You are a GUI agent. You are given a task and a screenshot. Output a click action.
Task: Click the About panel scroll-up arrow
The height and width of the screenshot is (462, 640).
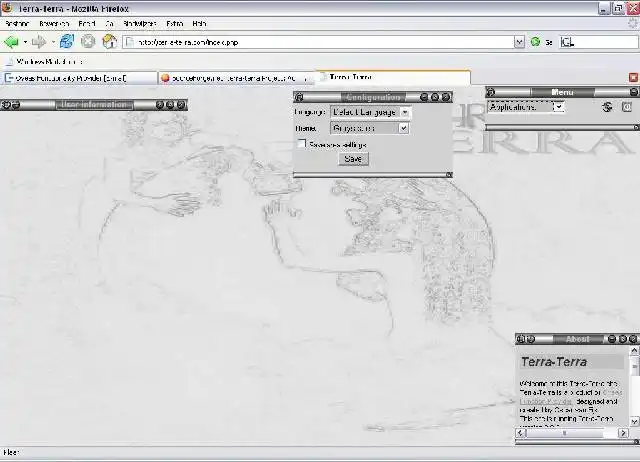pyautogui.click(x=634, y=350)
